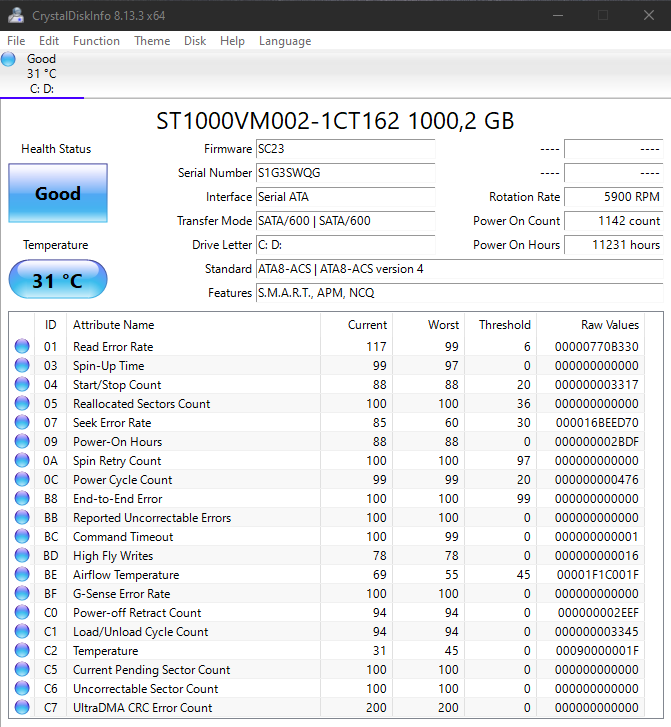The image size is (671, 727).
Task: Click the status orb for Spin Retry Count
Action: (x=22, y=460)
